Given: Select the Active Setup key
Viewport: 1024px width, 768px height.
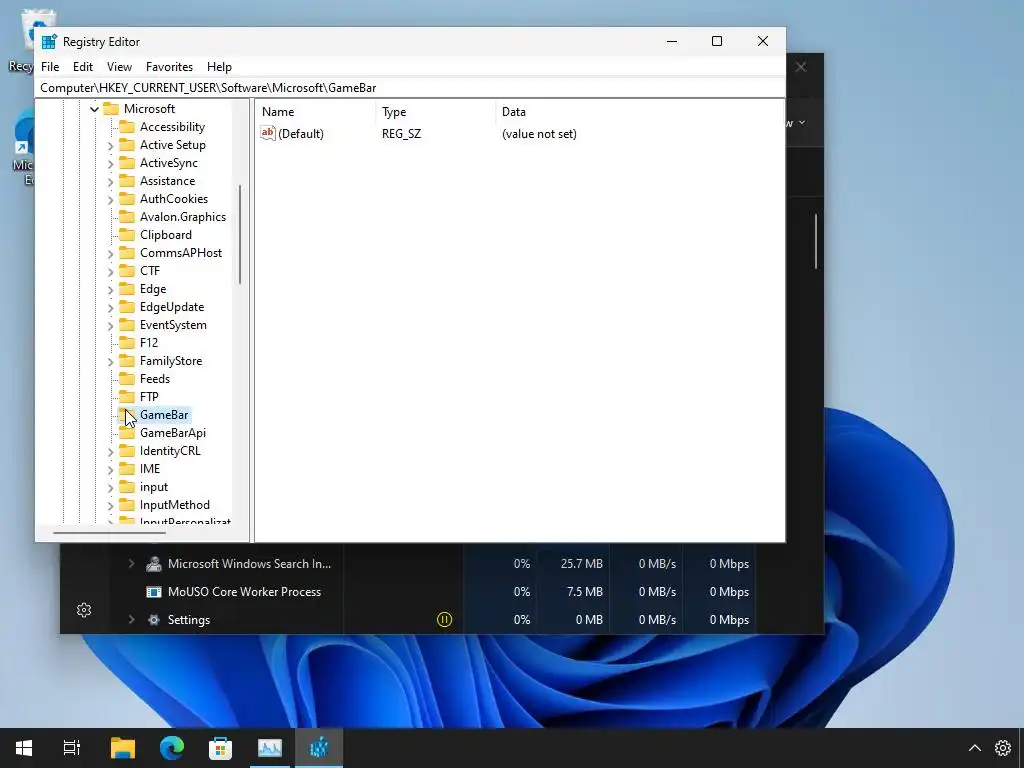Looking at the screenshot, I should point(172,145).
